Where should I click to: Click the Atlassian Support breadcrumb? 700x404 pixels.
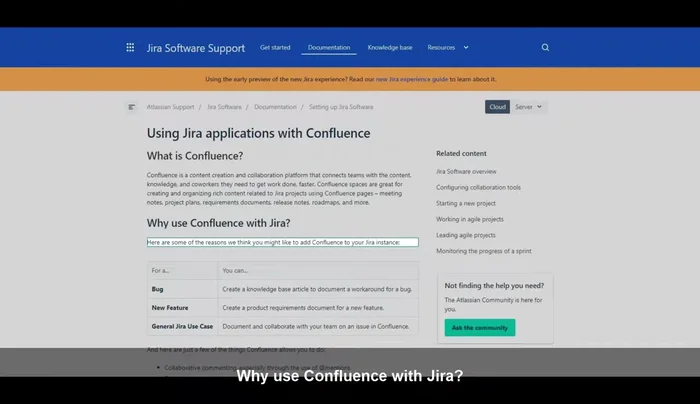click(171, 107)
